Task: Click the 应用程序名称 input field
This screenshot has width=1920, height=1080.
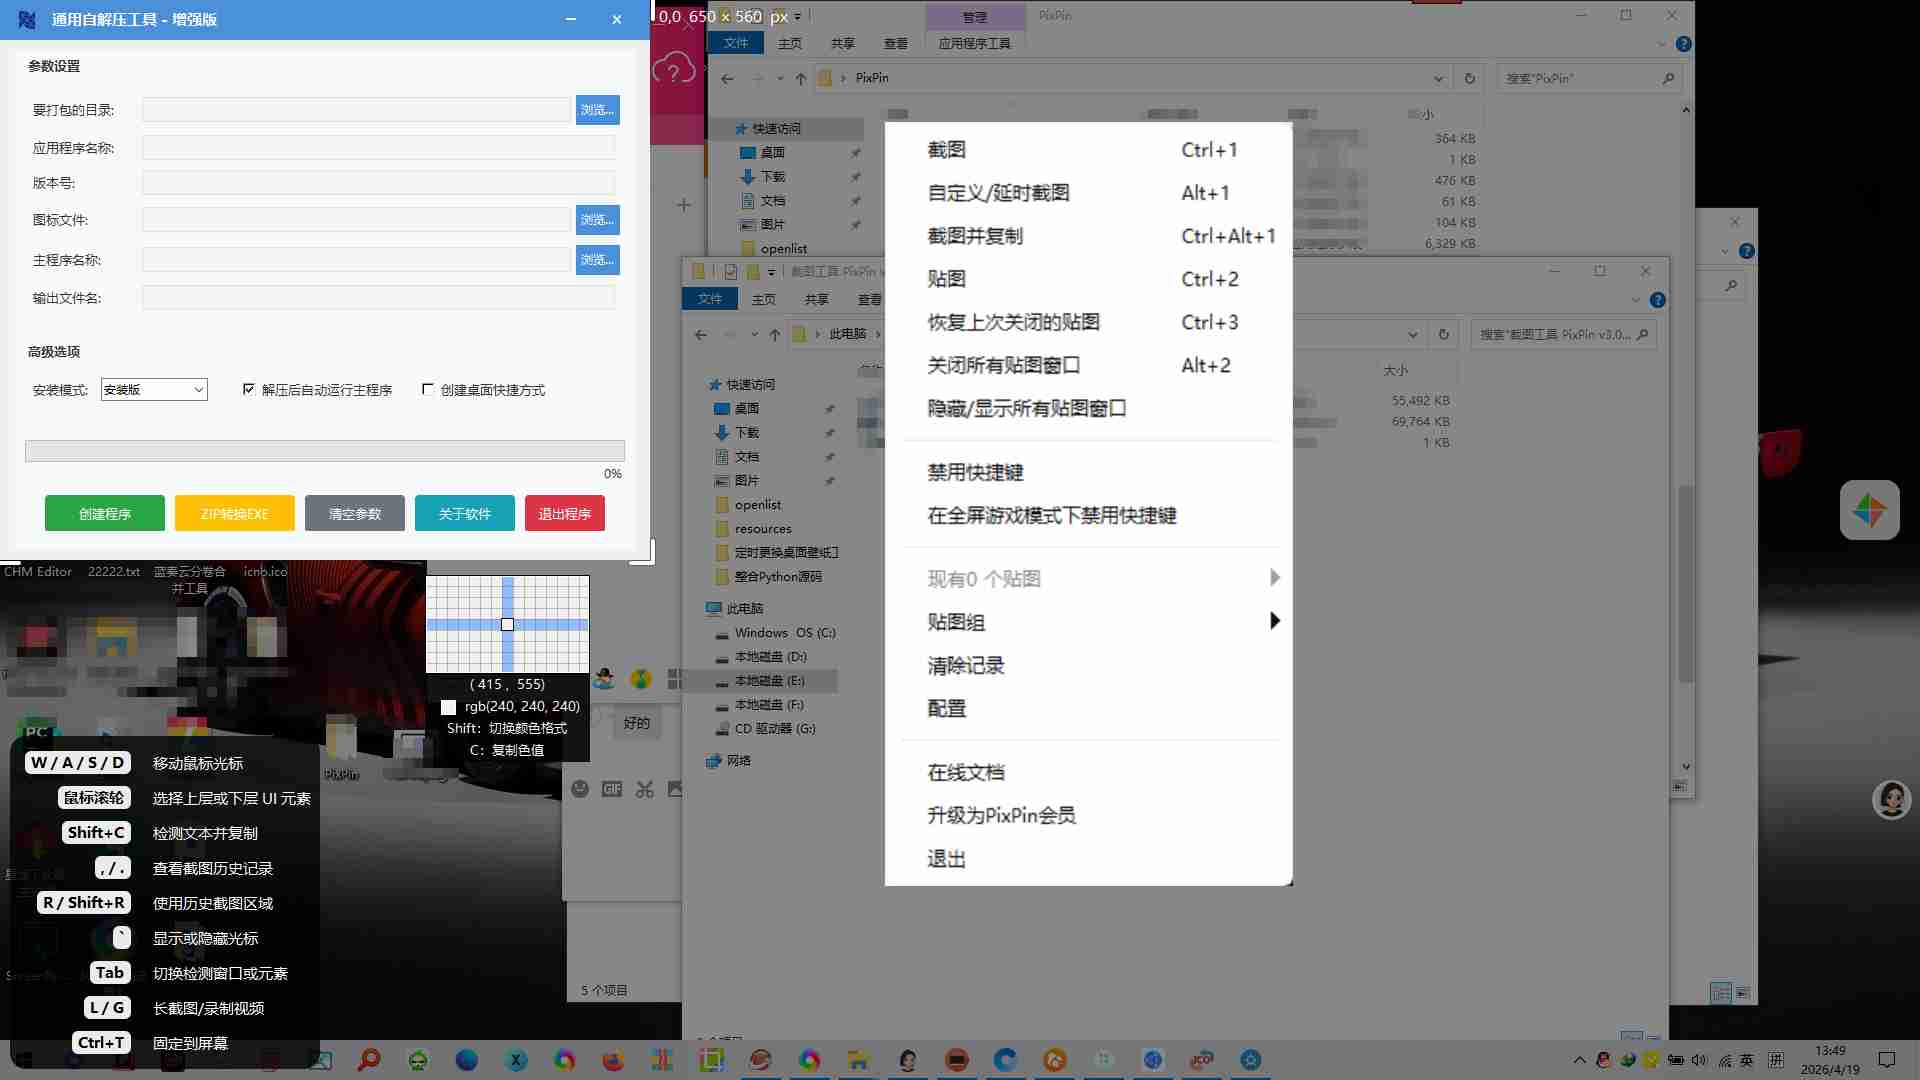Action: tap(378, 148)
